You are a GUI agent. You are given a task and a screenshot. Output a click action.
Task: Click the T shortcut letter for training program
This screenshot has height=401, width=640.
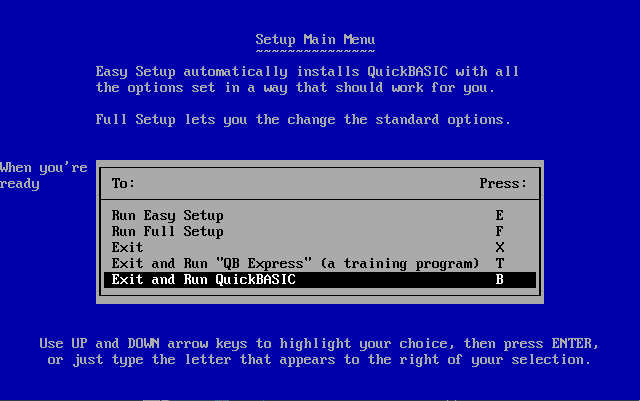[x=499, y=263]
